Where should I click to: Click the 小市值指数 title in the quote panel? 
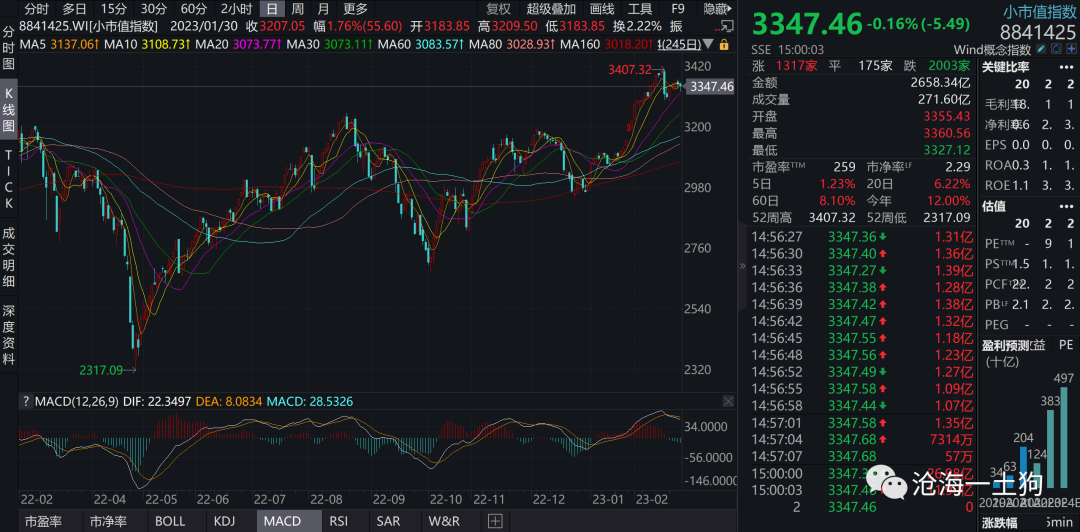tap(1039, 10)
